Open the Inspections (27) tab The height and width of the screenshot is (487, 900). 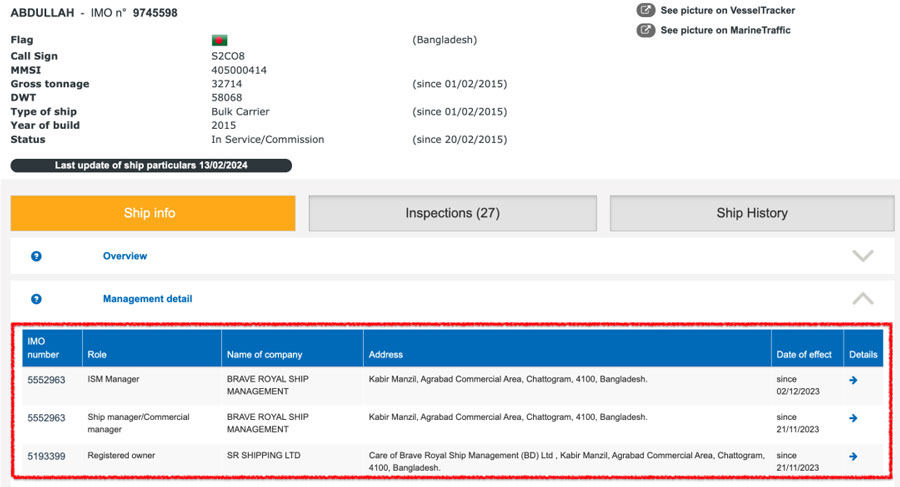pyautogui.click(x=452, y=213)
